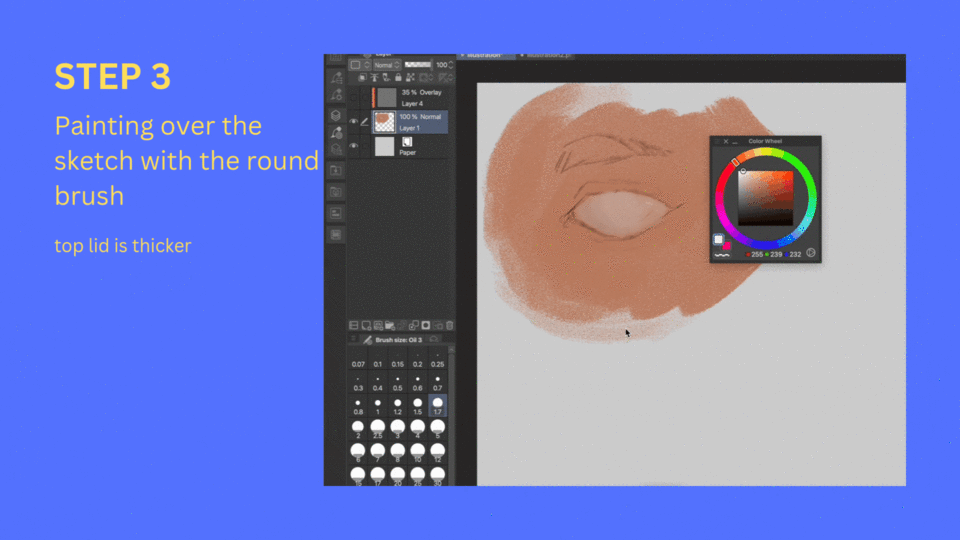Click the '100 % Normal' Layer 1 row
This screenshot has width=960, height=540.
tap(410, 122)
